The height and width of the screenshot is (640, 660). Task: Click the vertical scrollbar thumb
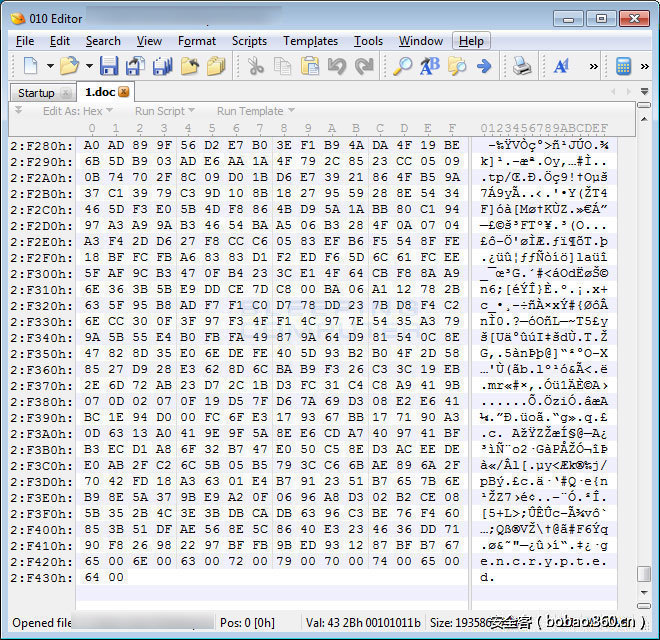644,573
